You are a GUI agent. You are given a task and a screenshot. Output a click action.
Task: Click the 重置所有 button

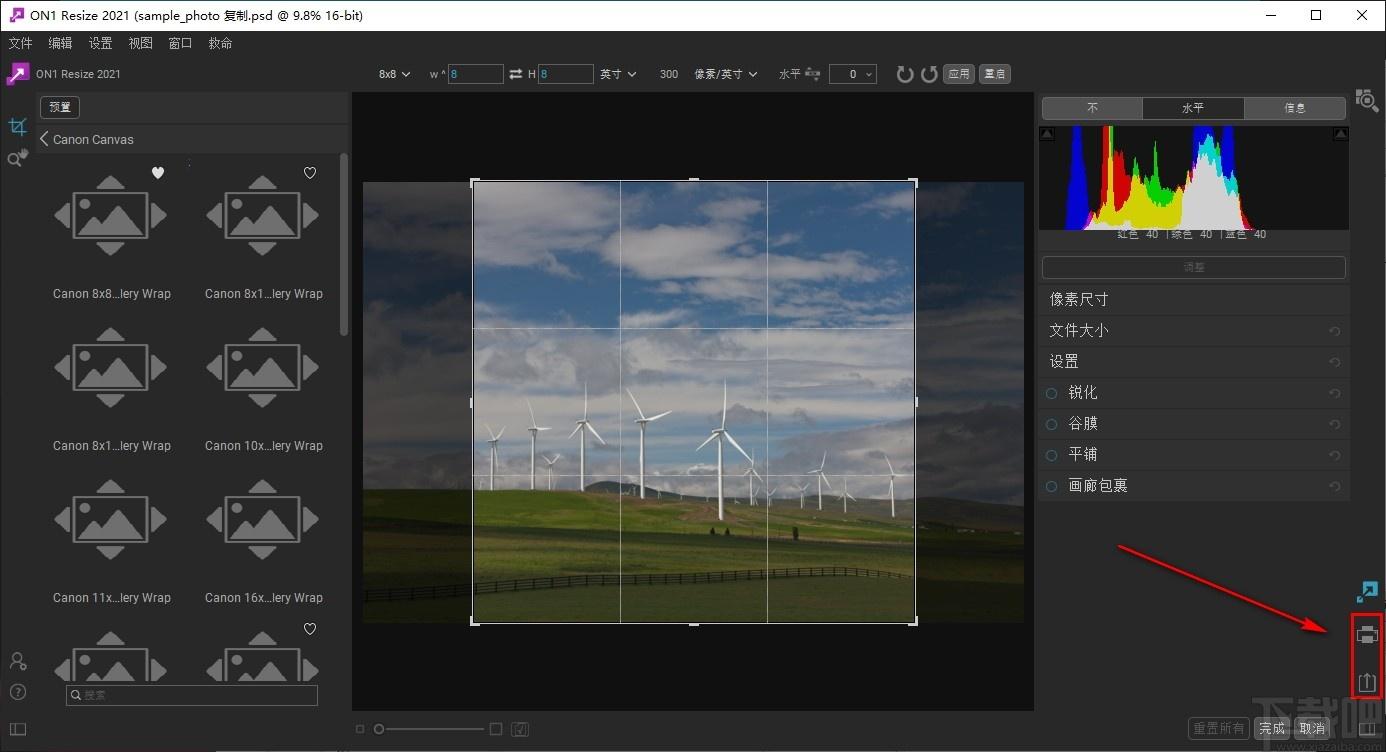[x=1219, y=728]
